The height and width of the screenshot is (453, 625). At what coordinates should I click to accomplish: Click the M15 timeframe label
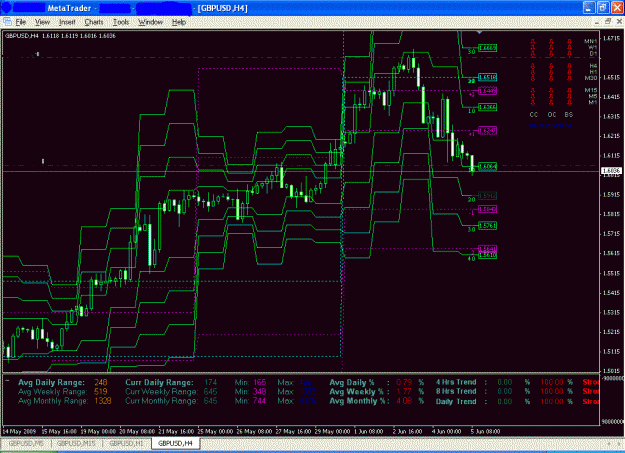pyautogui.click(x=591, y=90)
